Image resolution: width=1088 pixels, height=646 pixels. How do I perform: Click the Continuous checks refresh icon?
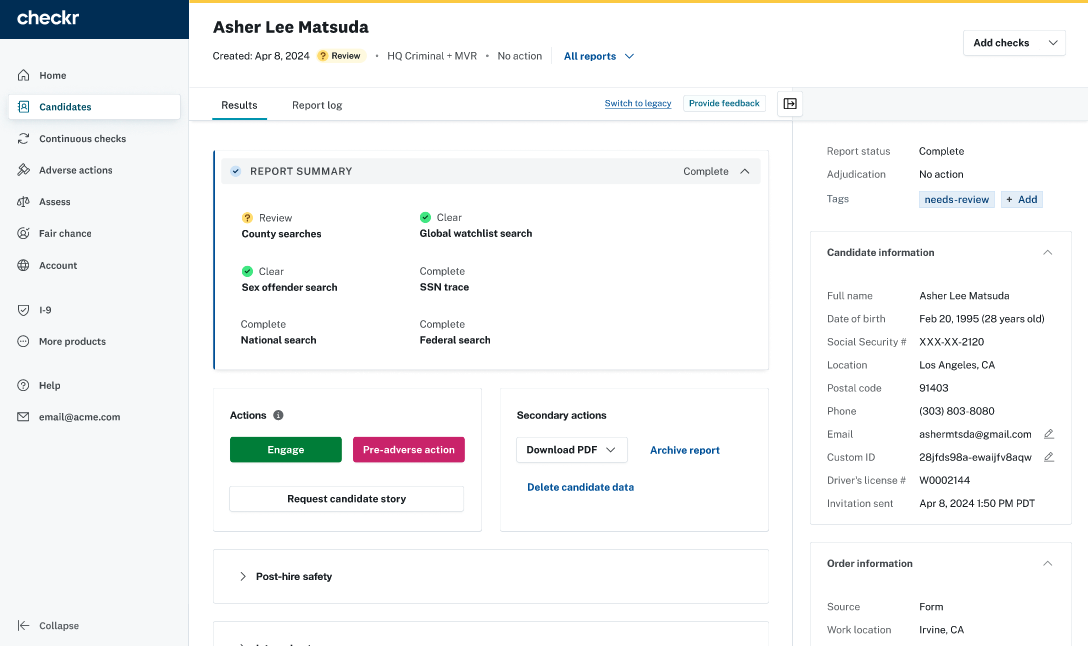click(x=24, y=139)
